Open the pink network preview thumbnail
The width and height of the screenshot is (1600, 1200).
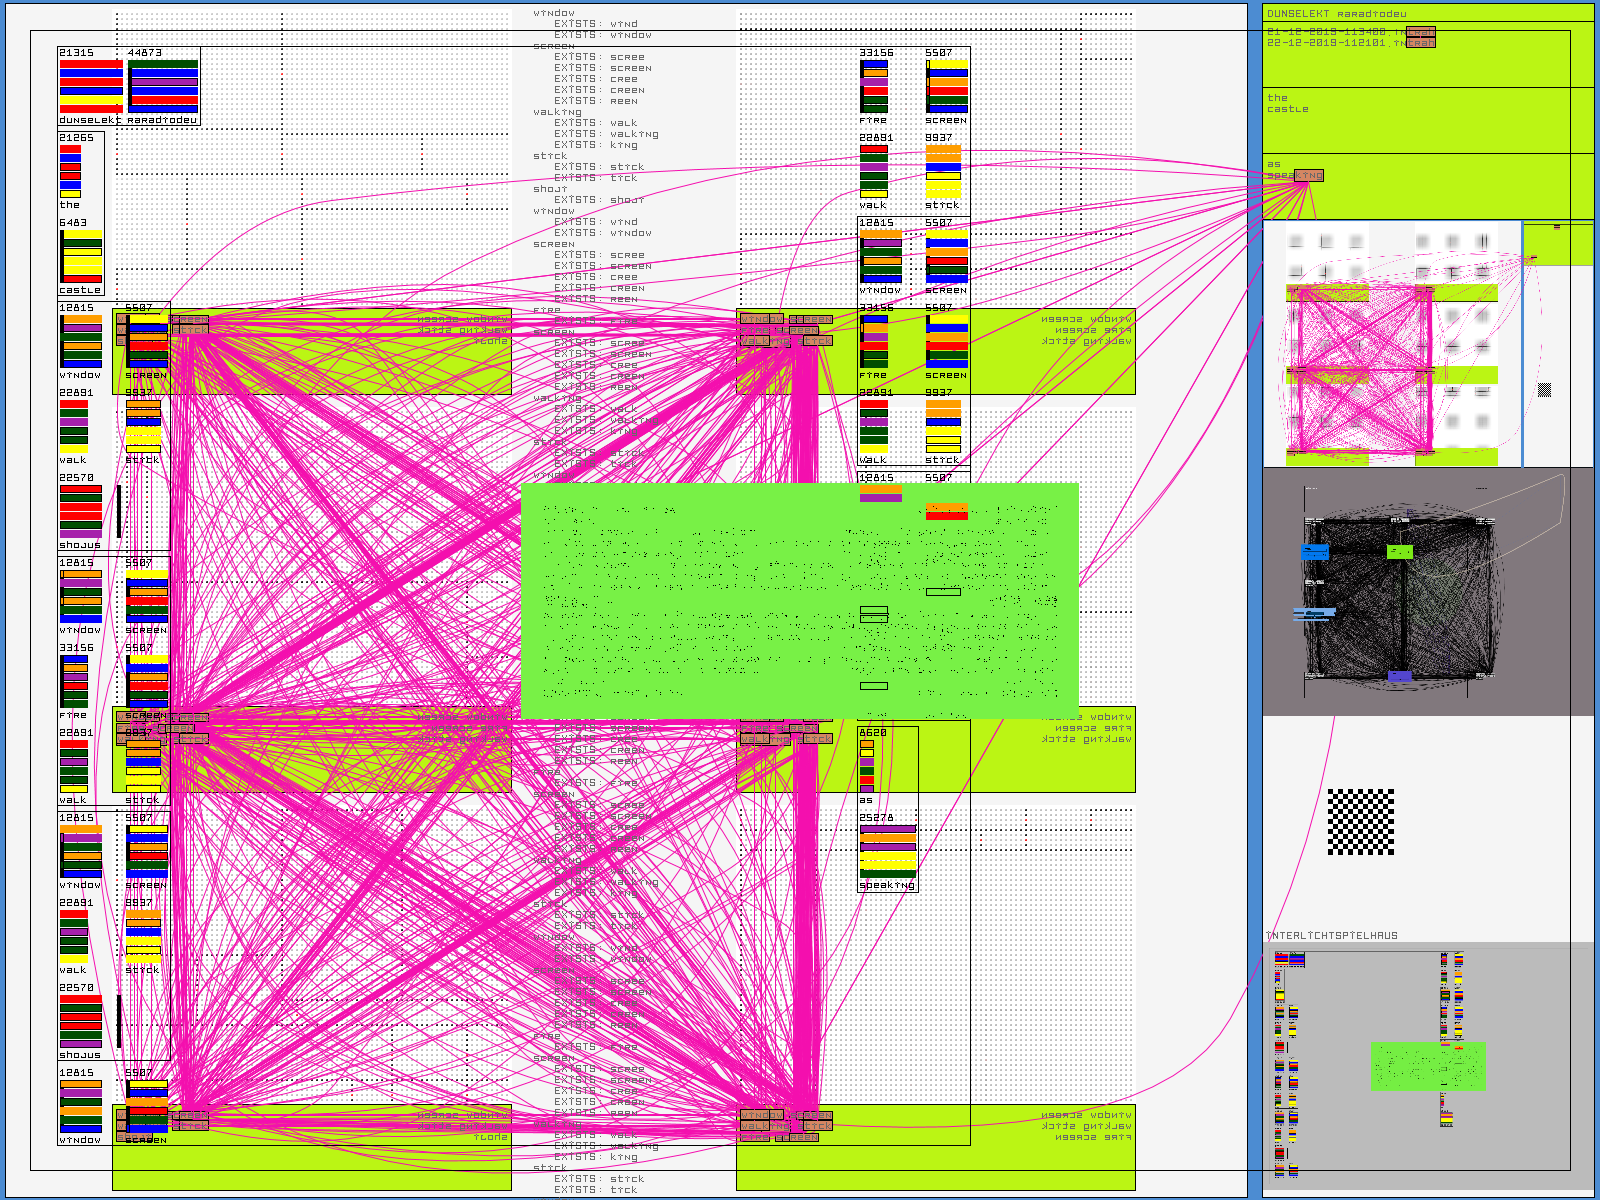point(1390,345)
